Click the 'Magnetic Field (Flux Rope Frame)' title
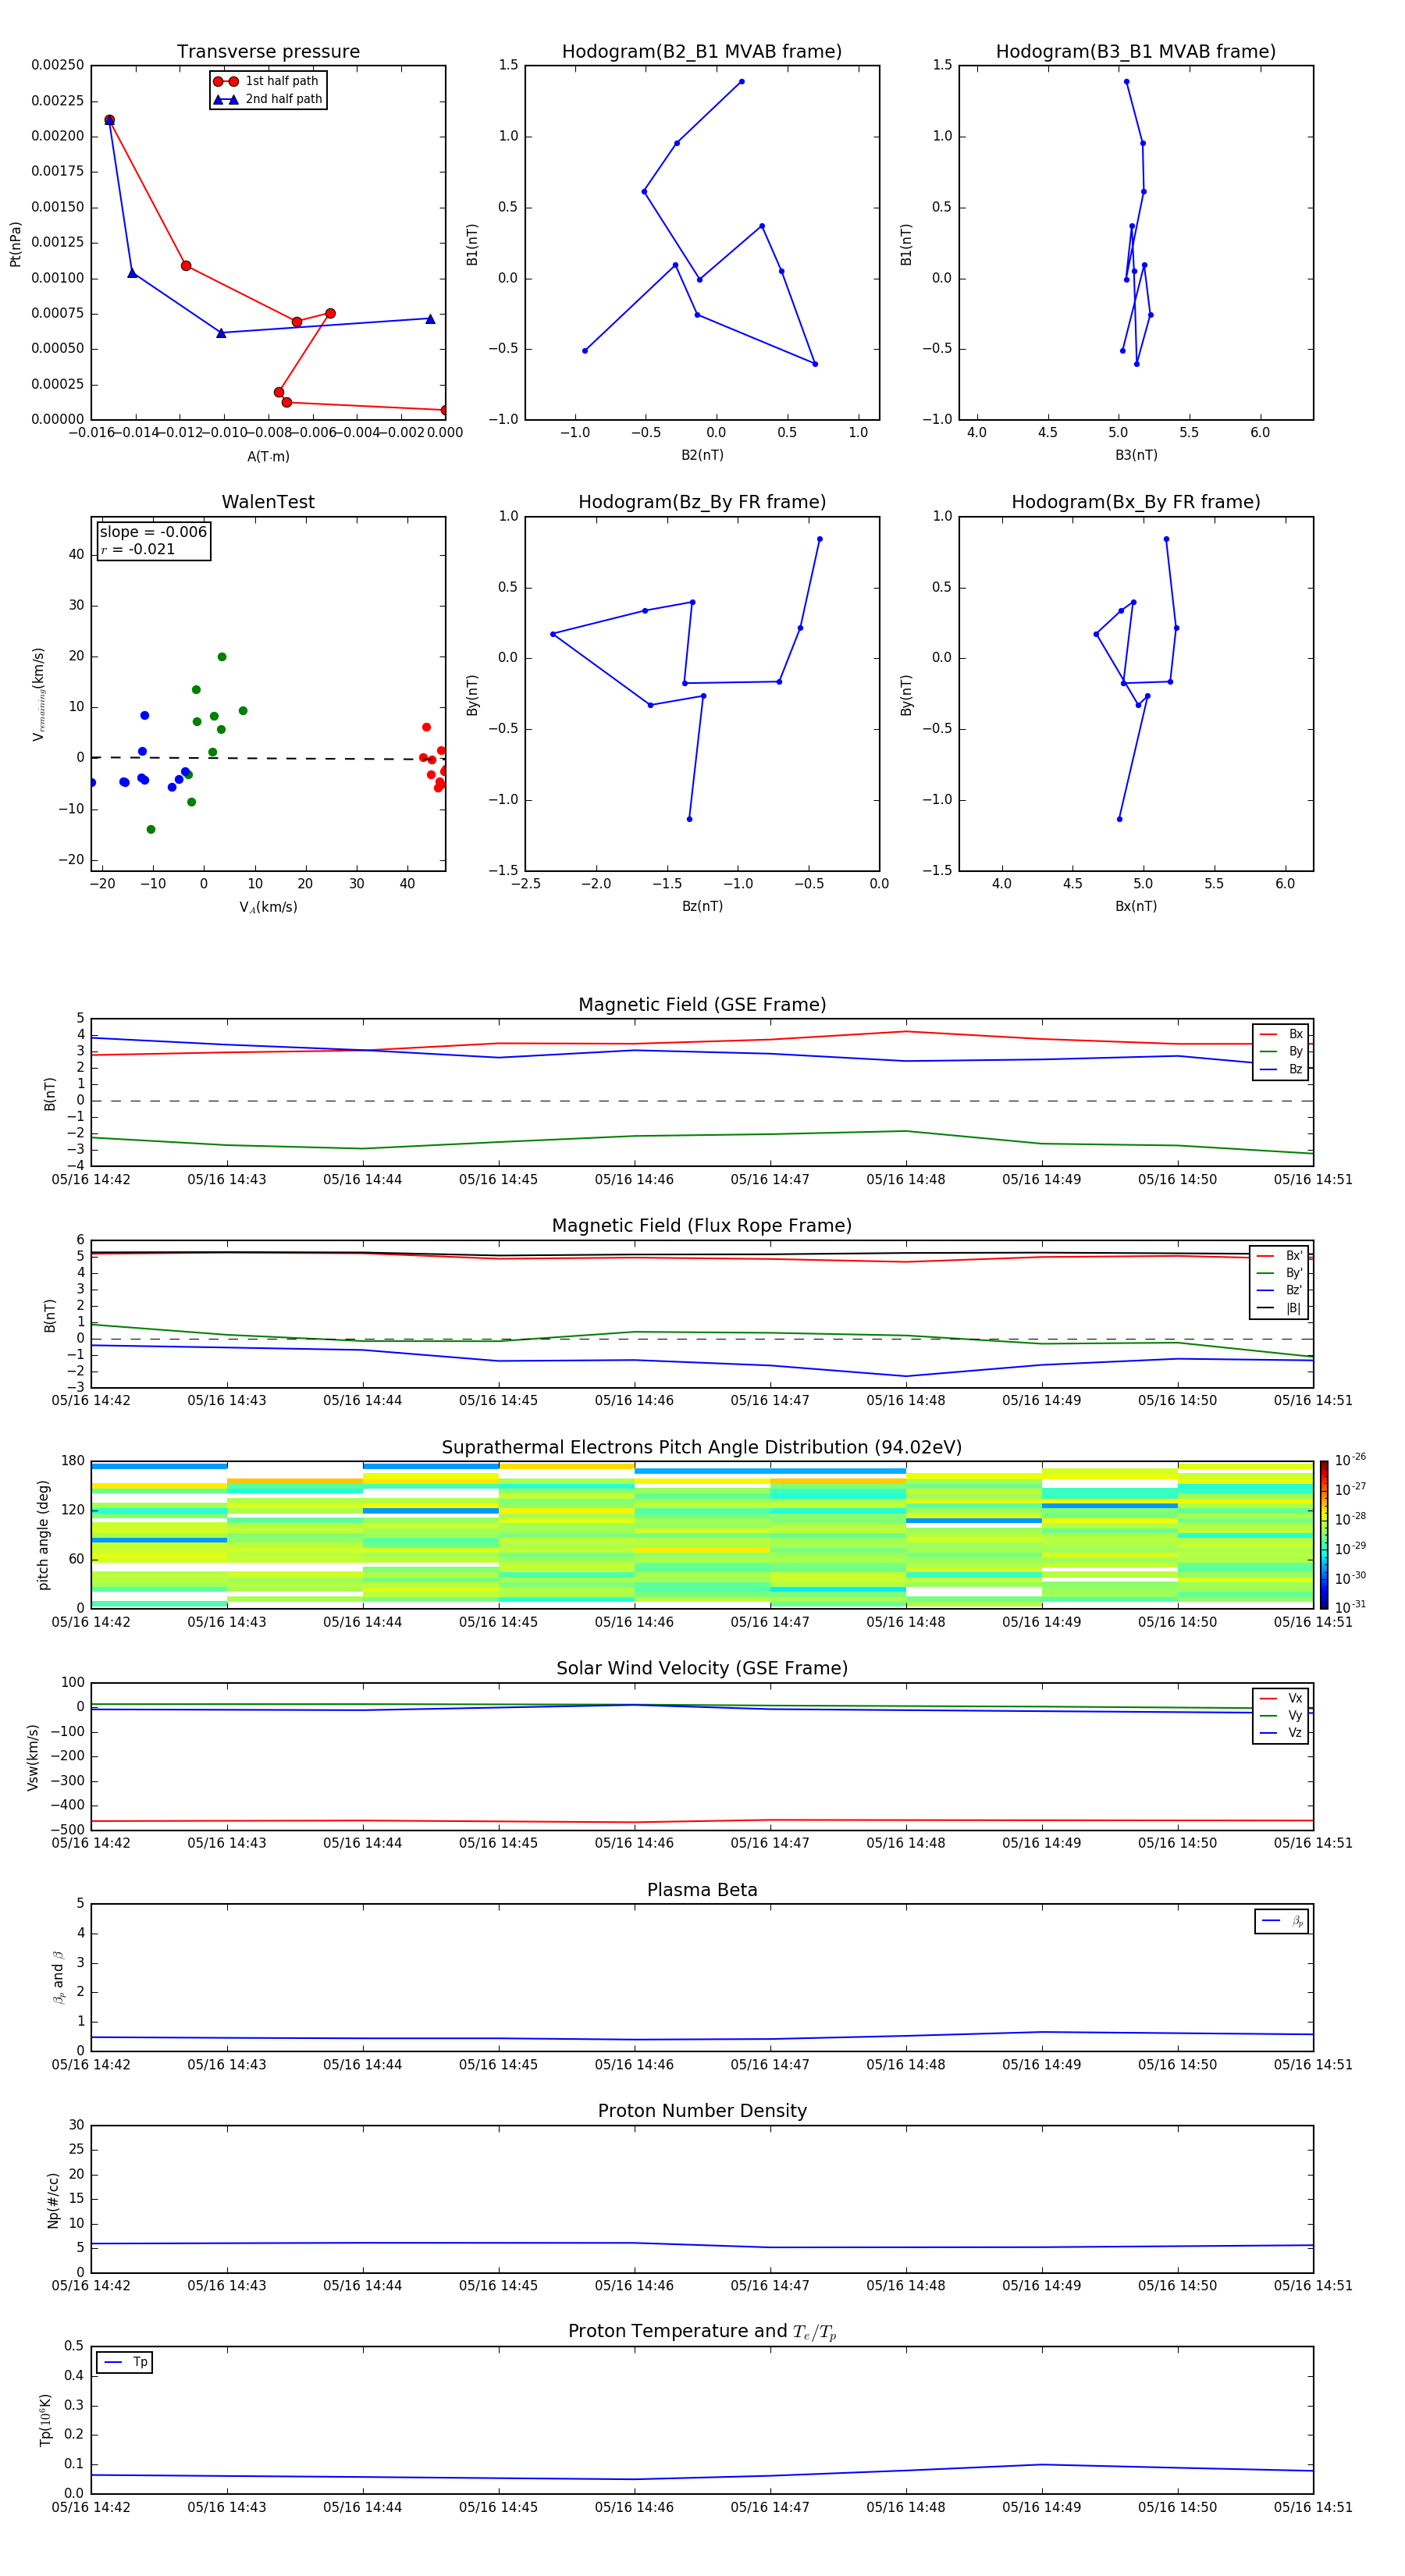 [702, 1226]
